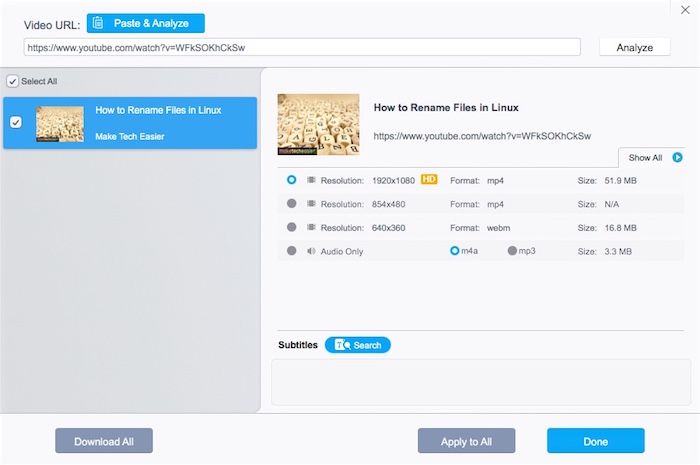700x465 pixels.
Task: Click the Done button
Action: tap(596, 441)
